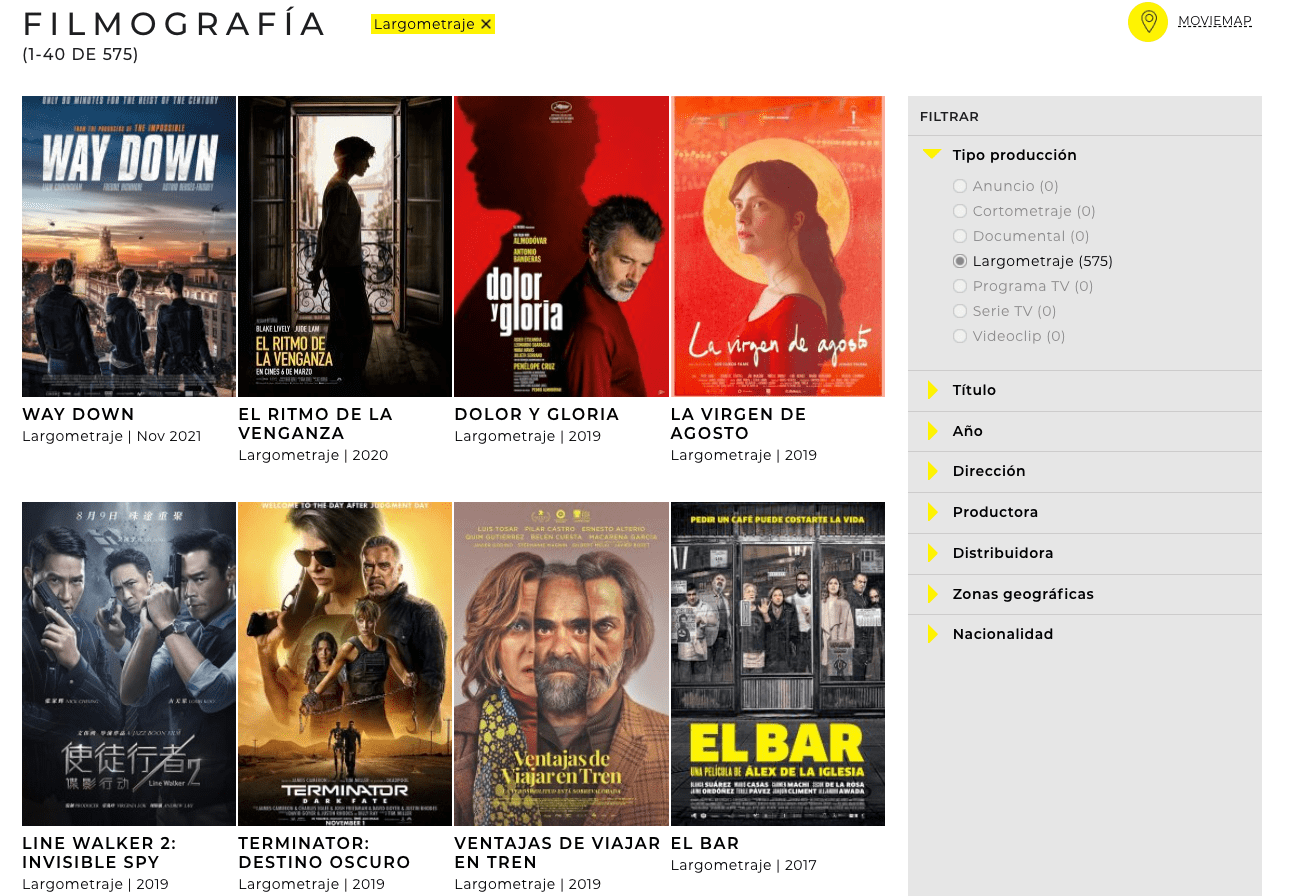Click the FILMOGRAFÍA page heading
The width and height of the screenshot is (1296, 896).
coord(174,24)
